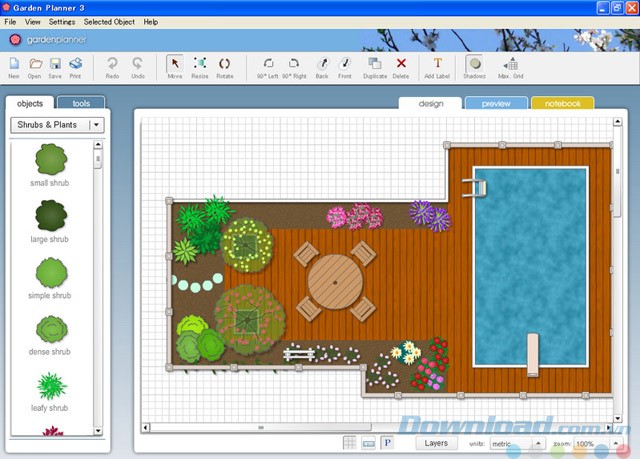The height and width of the screenshot is (459, 640).
Task: Select the pink flower cluster at top
Action: [355, 216]
